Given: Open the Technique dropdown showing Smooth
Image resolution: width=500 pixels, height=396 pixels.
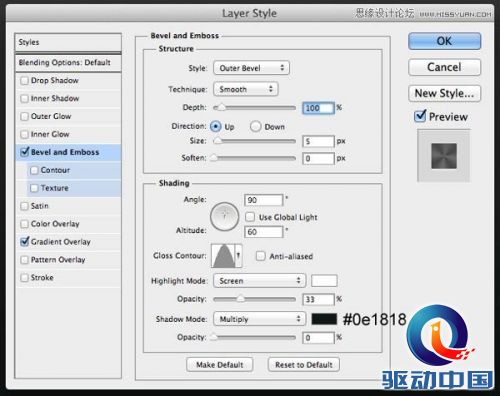Looking at the screenshot, I should point(246,89).
